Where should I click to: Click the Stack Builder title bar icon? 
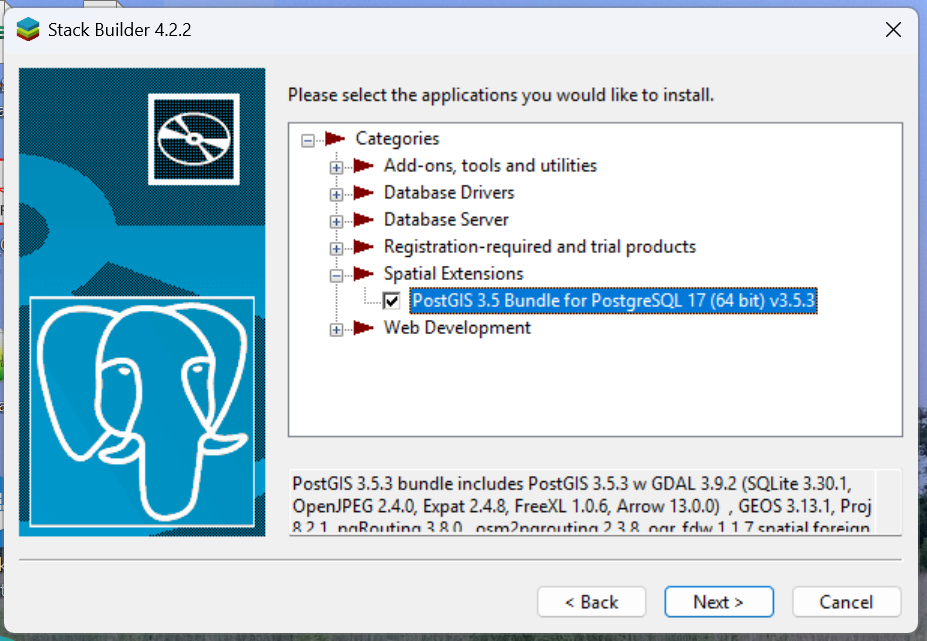[27, 29]
